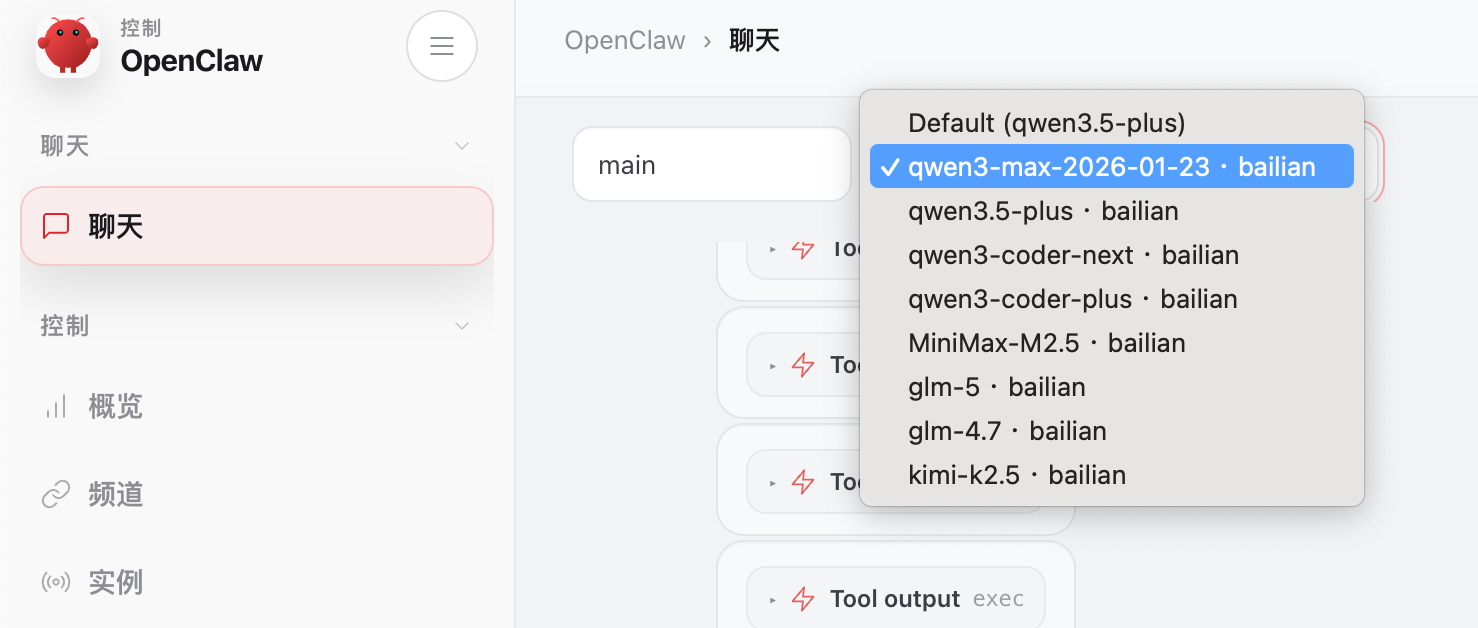Viewport: 1478px width, 628px height.
Task: Open 概览 overview in sidebar
Action: [x=257, y=407]
